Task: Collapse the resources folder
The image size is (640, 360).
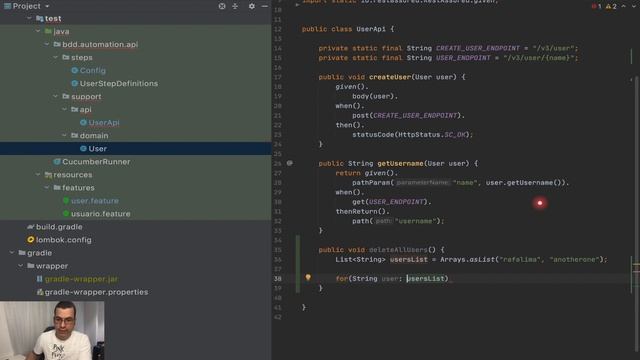Action: pyautogui.click(x=38, y=175)
